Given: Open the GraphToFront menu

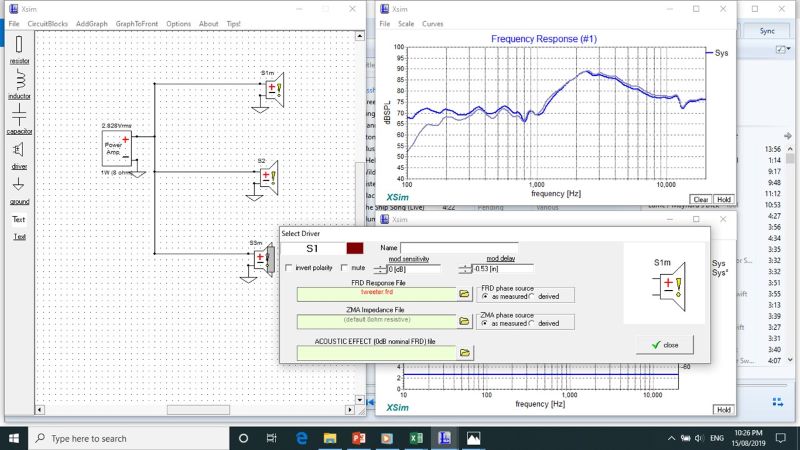Looking at the screenshot, I should point(137,24).
